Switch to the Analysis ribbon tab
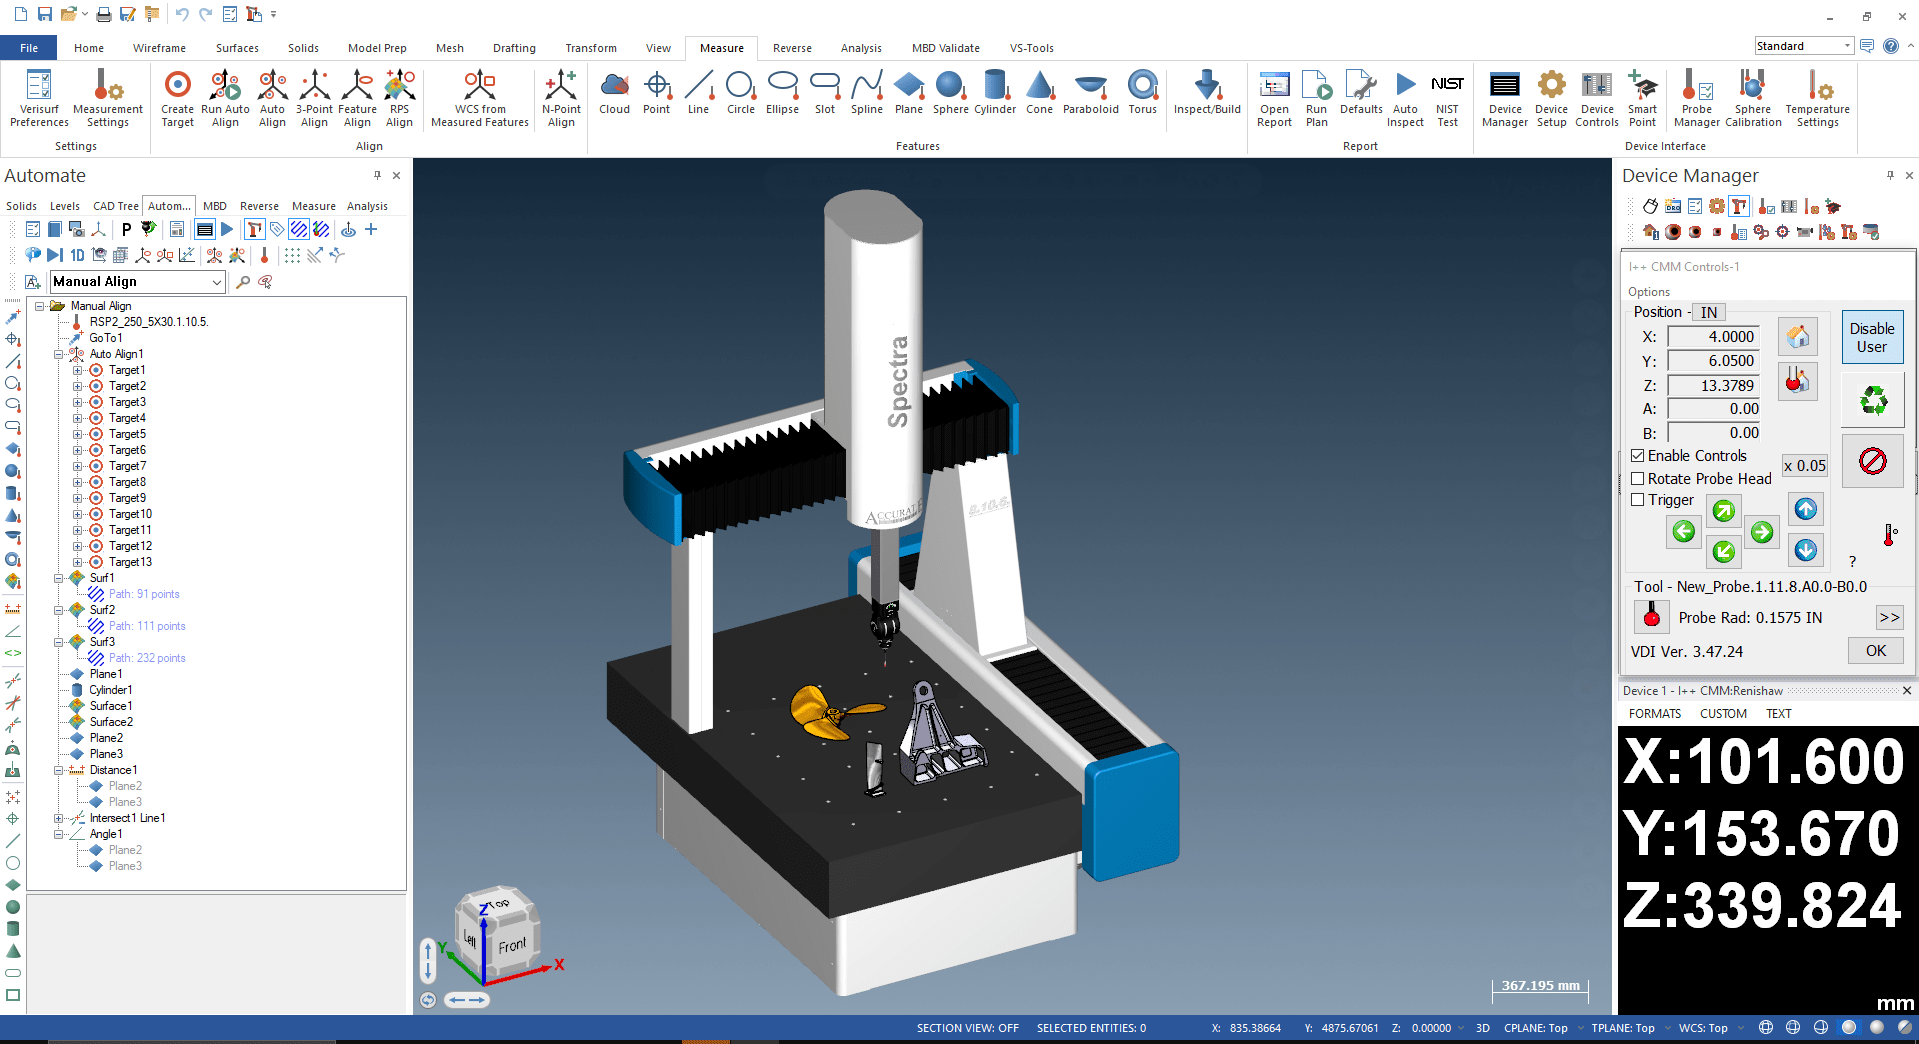 point(861,48)
